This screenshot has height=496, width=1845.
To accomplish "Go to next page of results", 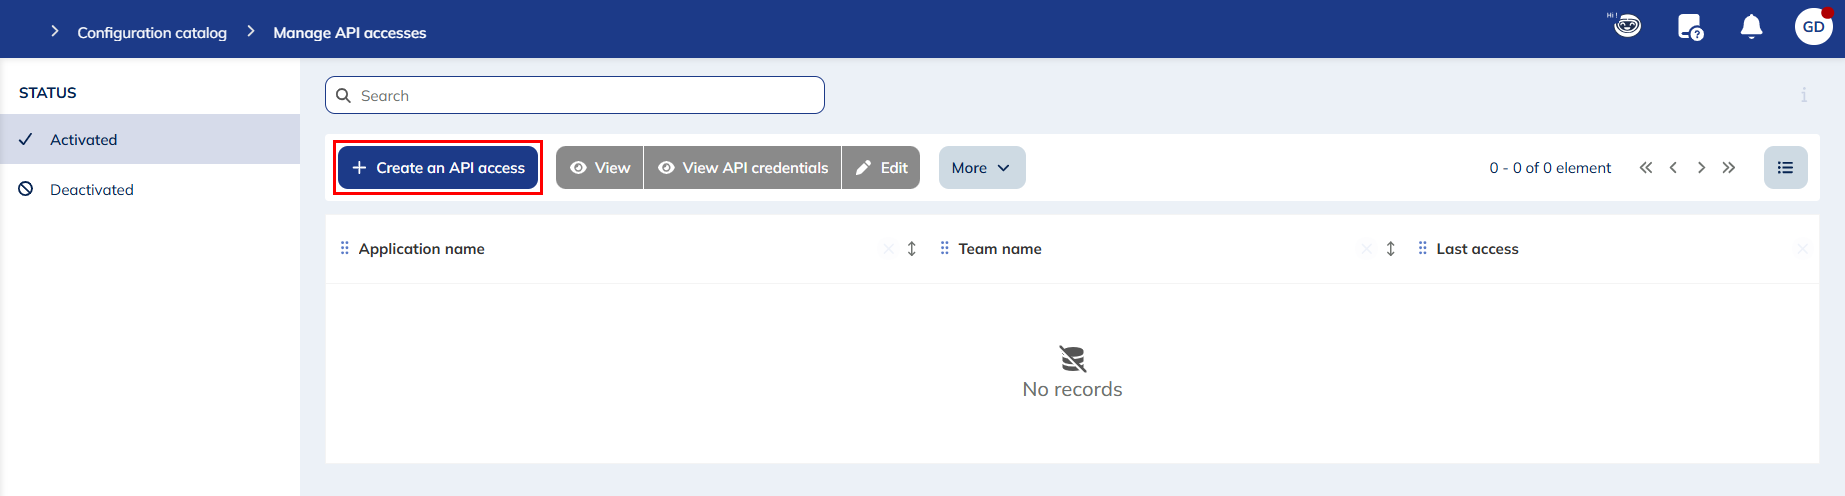I will [1701, 168].
